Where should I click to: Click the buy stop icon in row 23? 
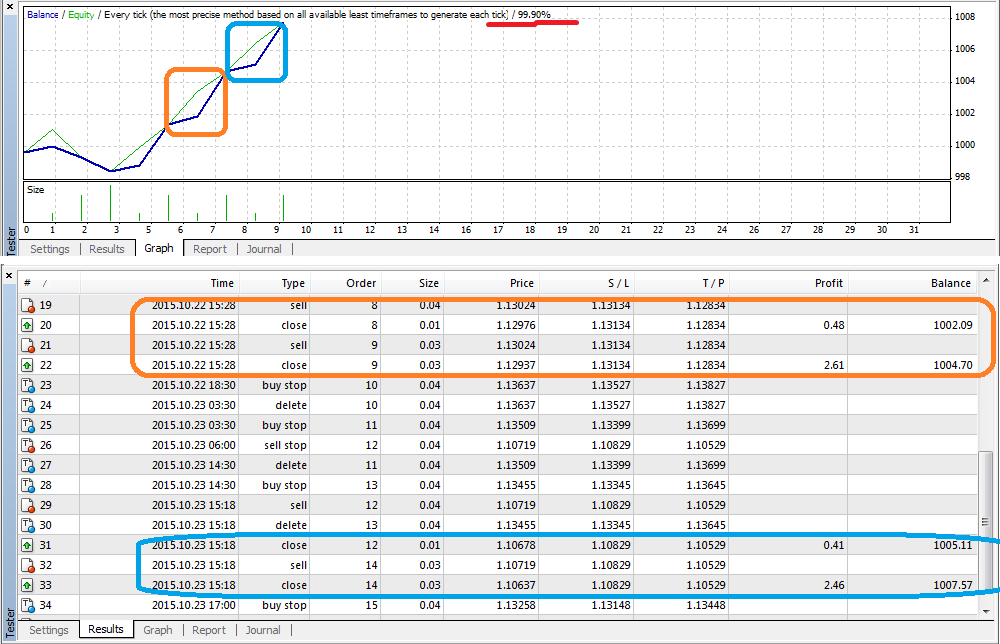pyautogui.click(x=29, y=385)
